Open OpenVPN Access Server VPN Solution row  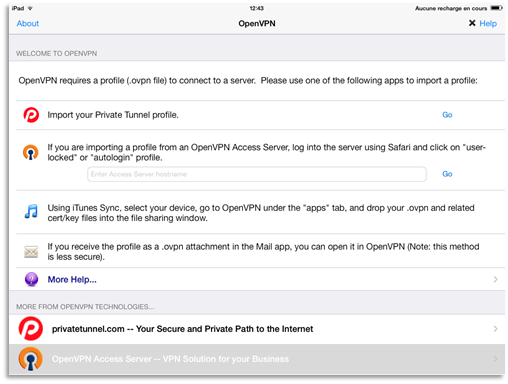click(257, 359)
